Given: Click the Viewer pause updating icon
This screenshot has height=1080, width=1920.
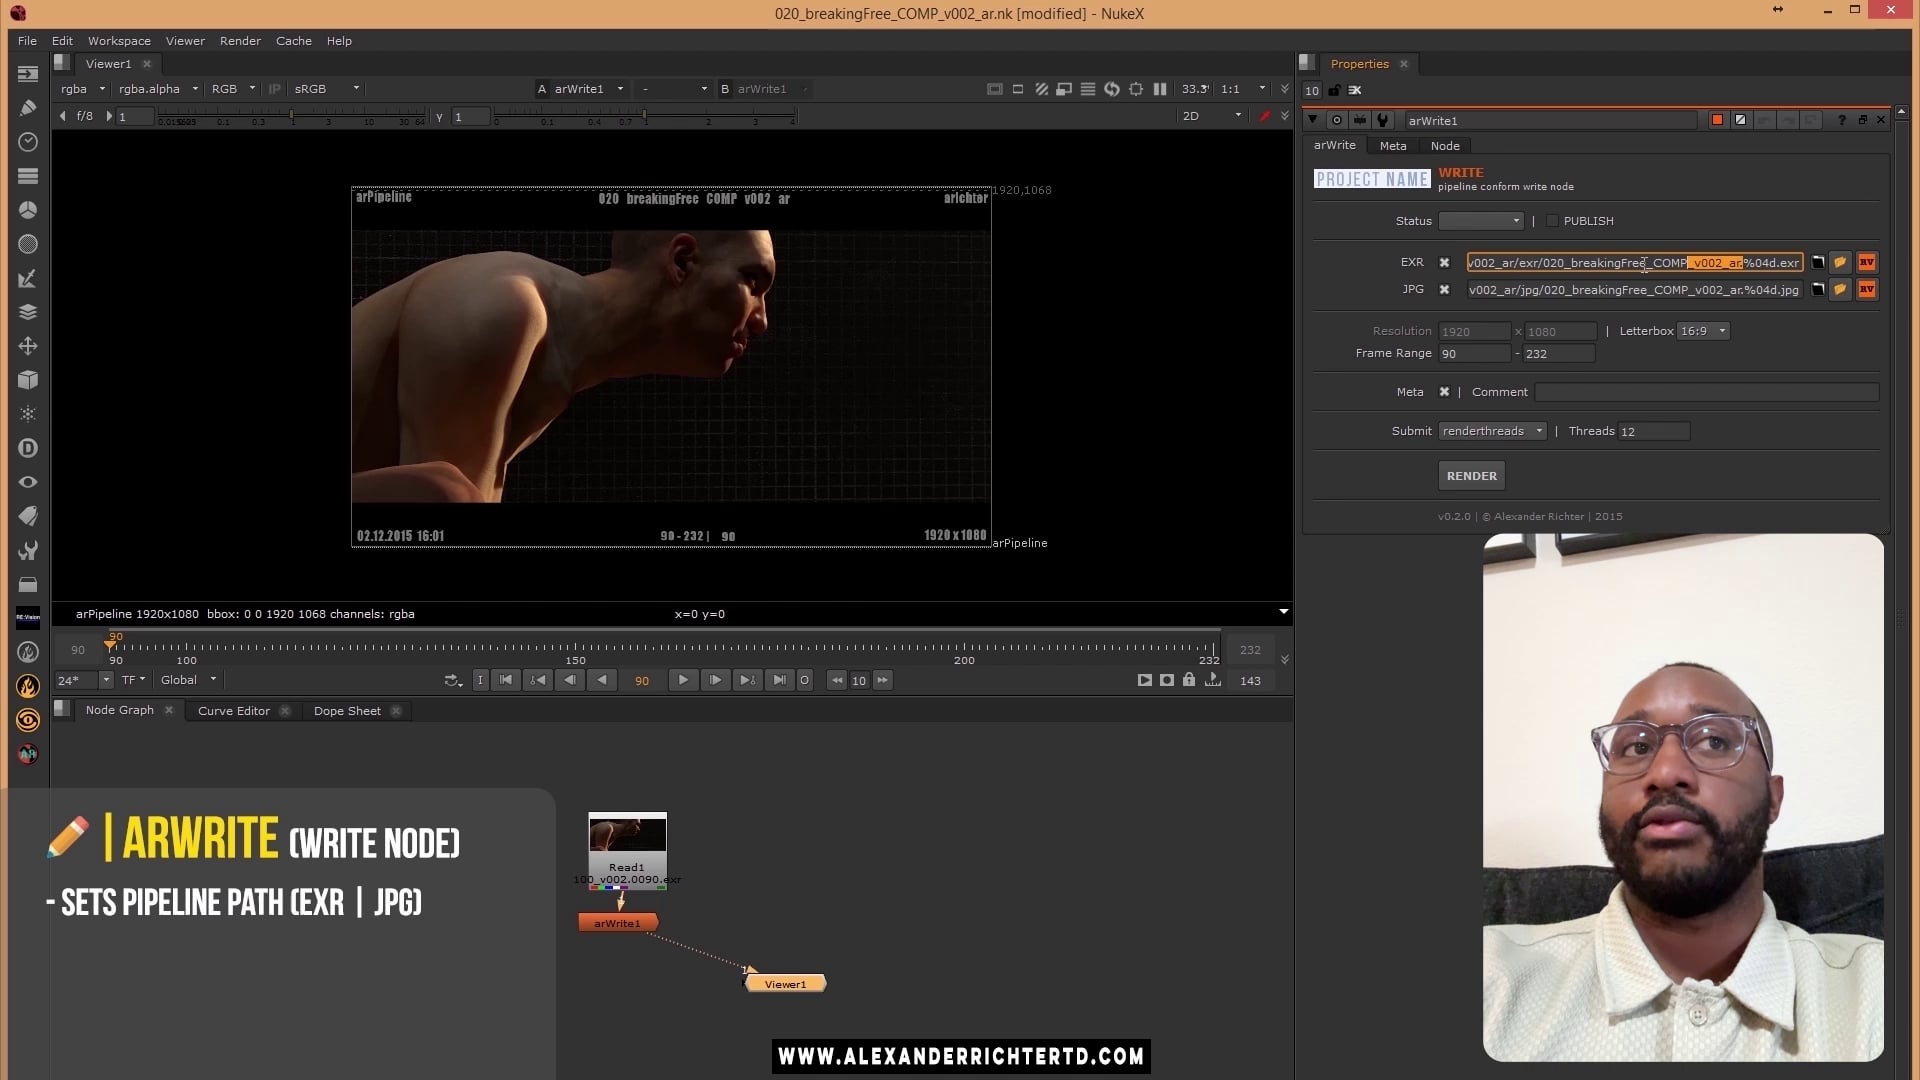Looking at the screenshot, I should [x=1160, y=89].
